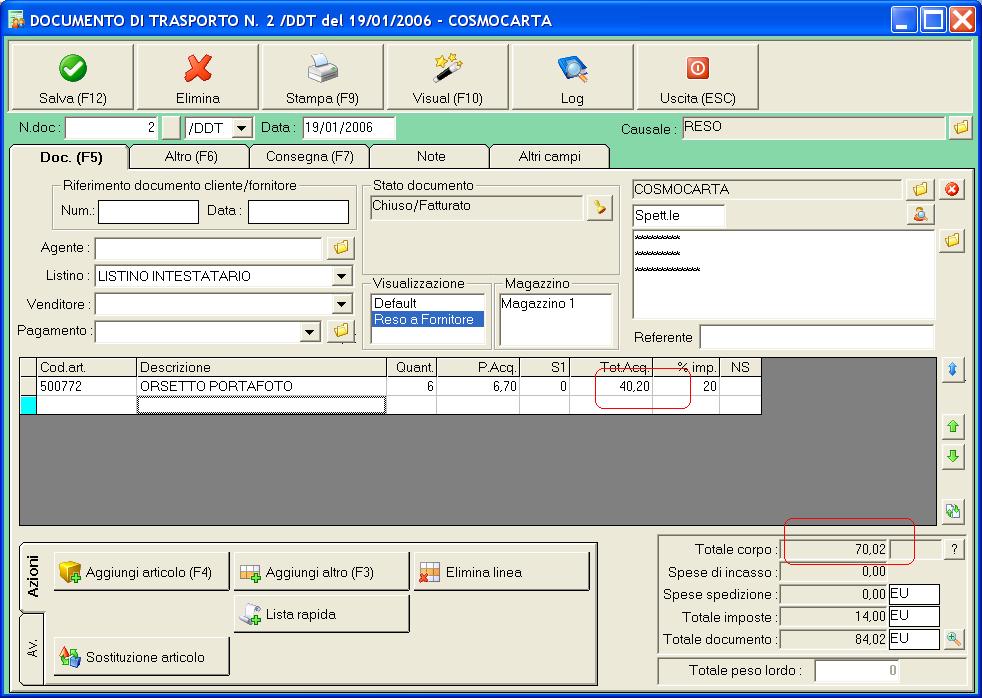The width and height of the screenshot is (982, 698).
Task: Click Aggiungi articolo (F4)
Action: point(142,572)
